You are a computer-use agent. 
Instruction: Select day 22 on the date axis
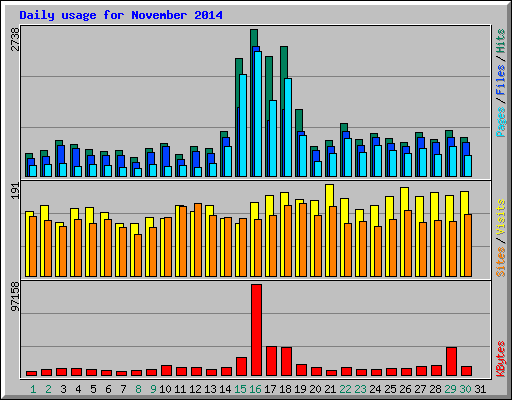click(345, 389)
